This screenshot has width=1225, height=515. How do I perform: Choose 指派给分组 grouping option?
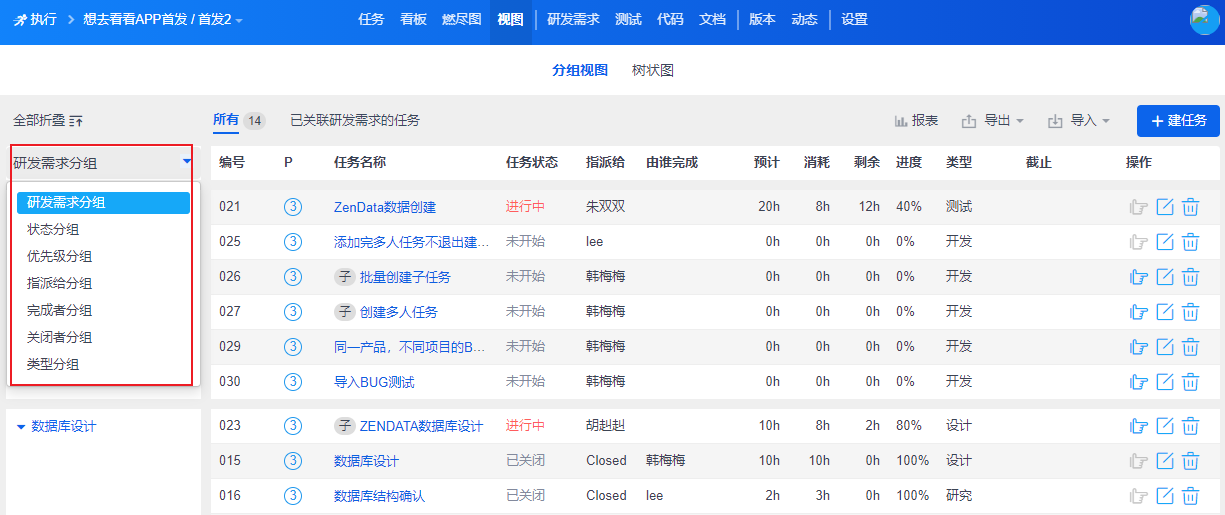59,284
